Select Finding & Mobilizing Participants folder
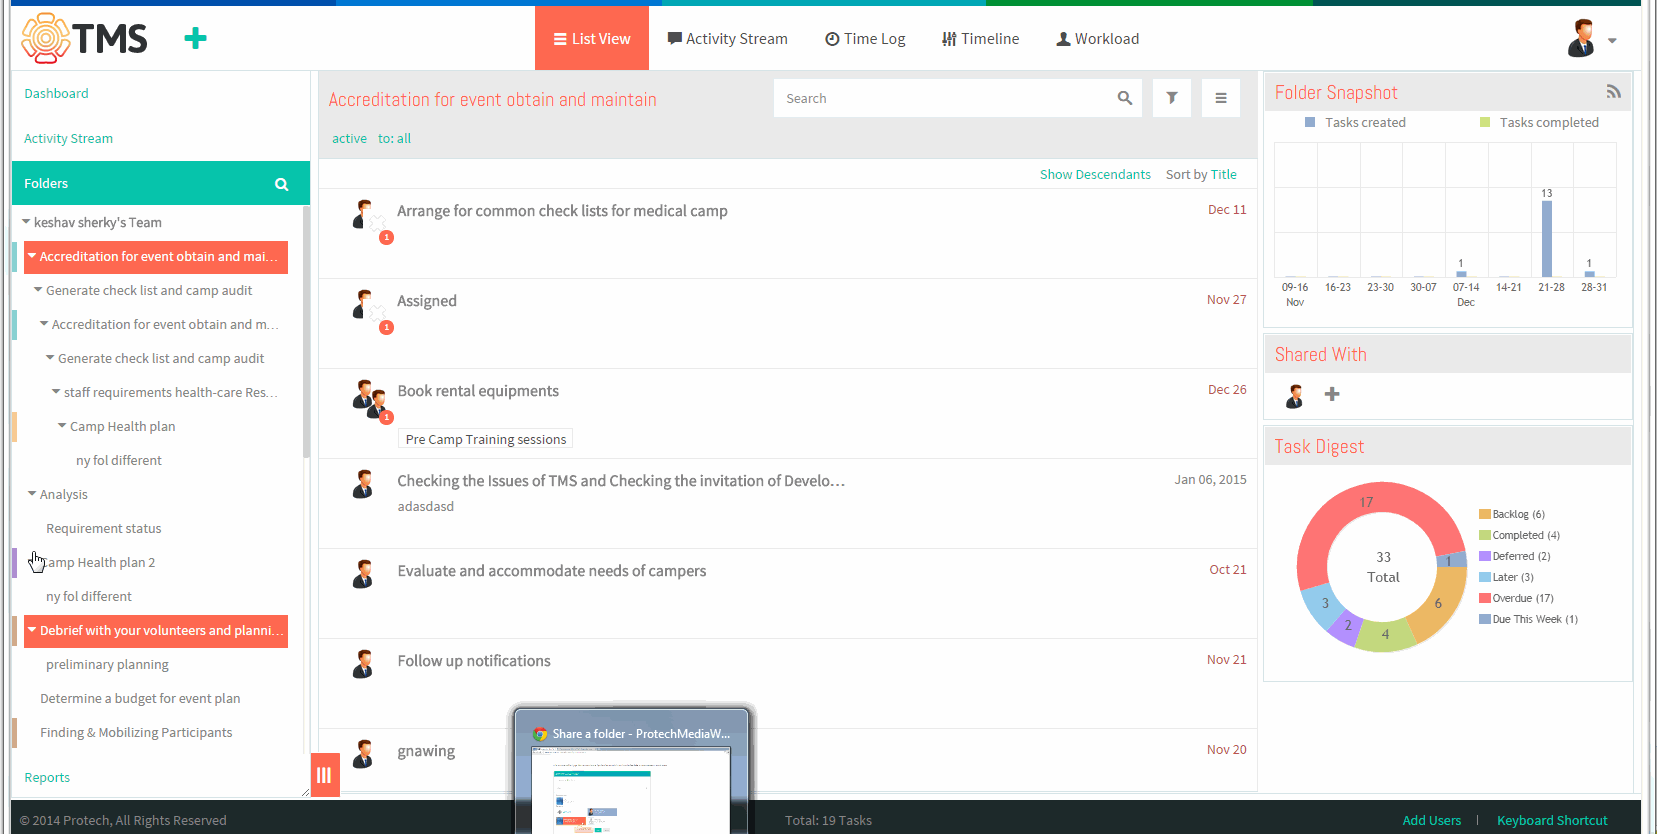 coord(136,732)
